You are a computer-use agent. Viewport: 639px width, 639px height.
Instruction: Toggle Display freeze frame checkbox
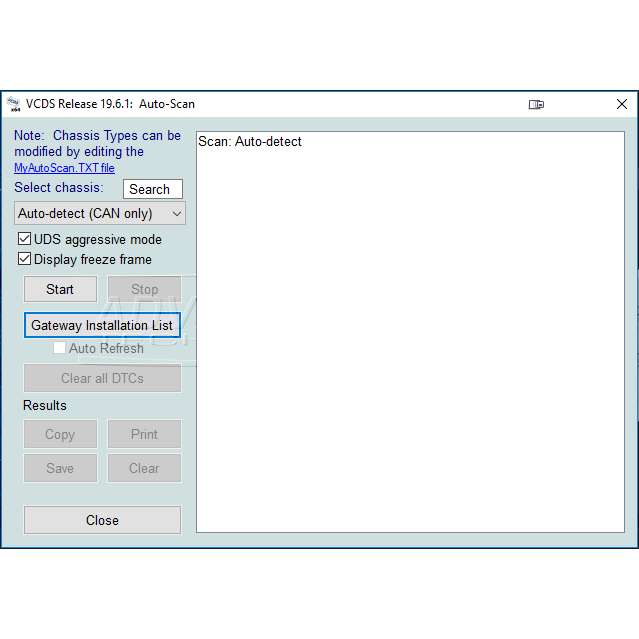(24, 259)
